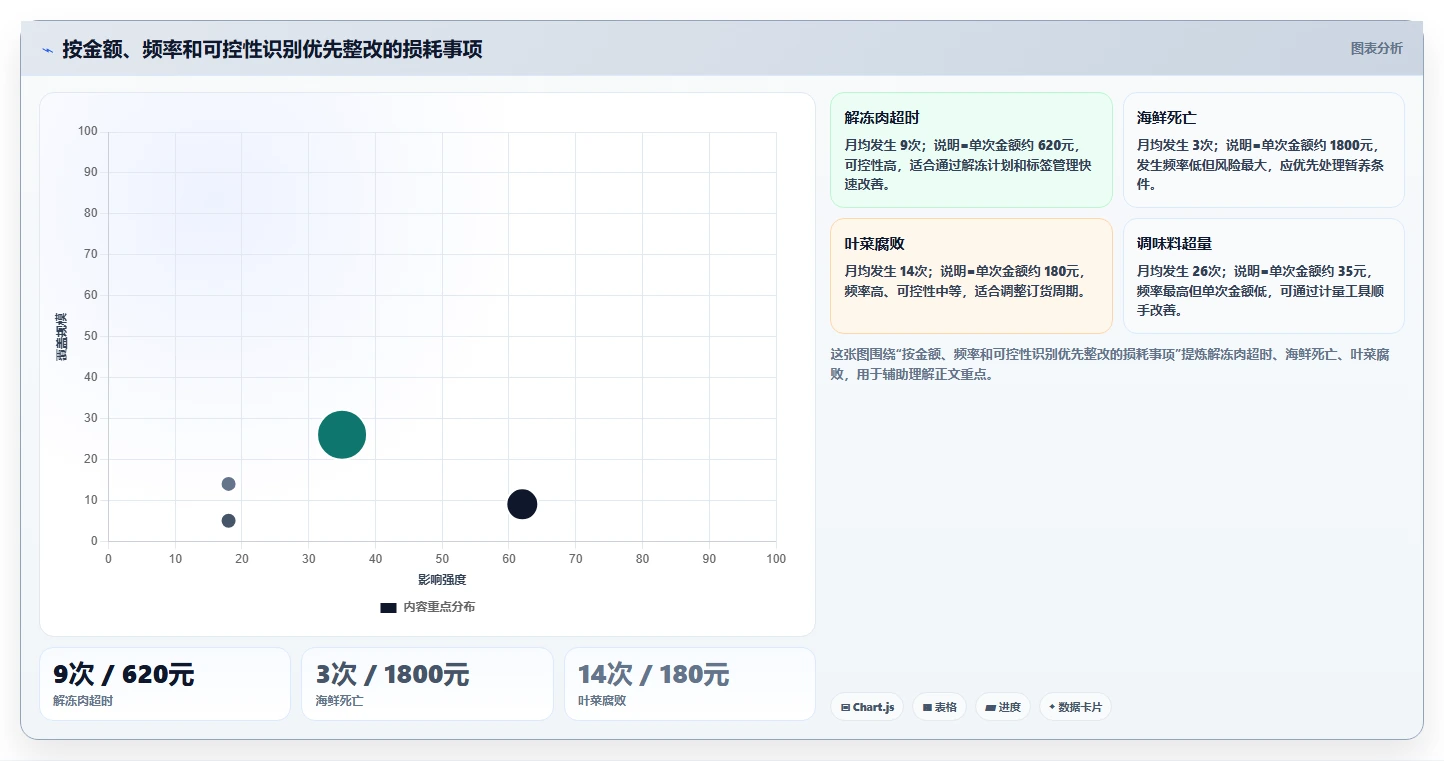Click the x-axis tick value 100
1444x761 pixels.
click(x=776, y=559)
